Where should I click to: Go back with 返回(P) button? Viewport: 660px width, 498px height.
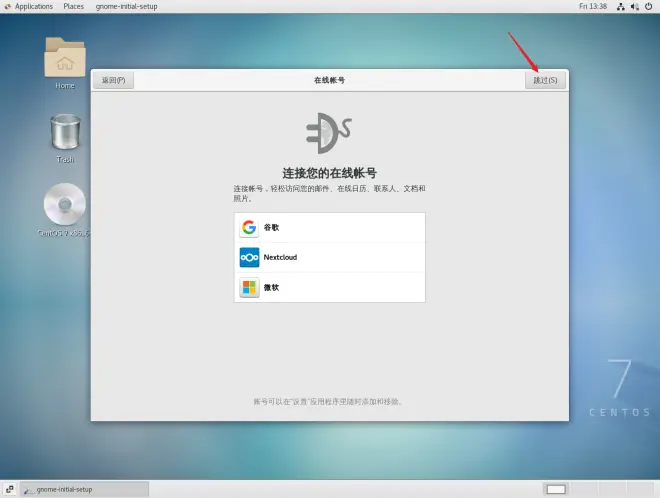(114, 80)
